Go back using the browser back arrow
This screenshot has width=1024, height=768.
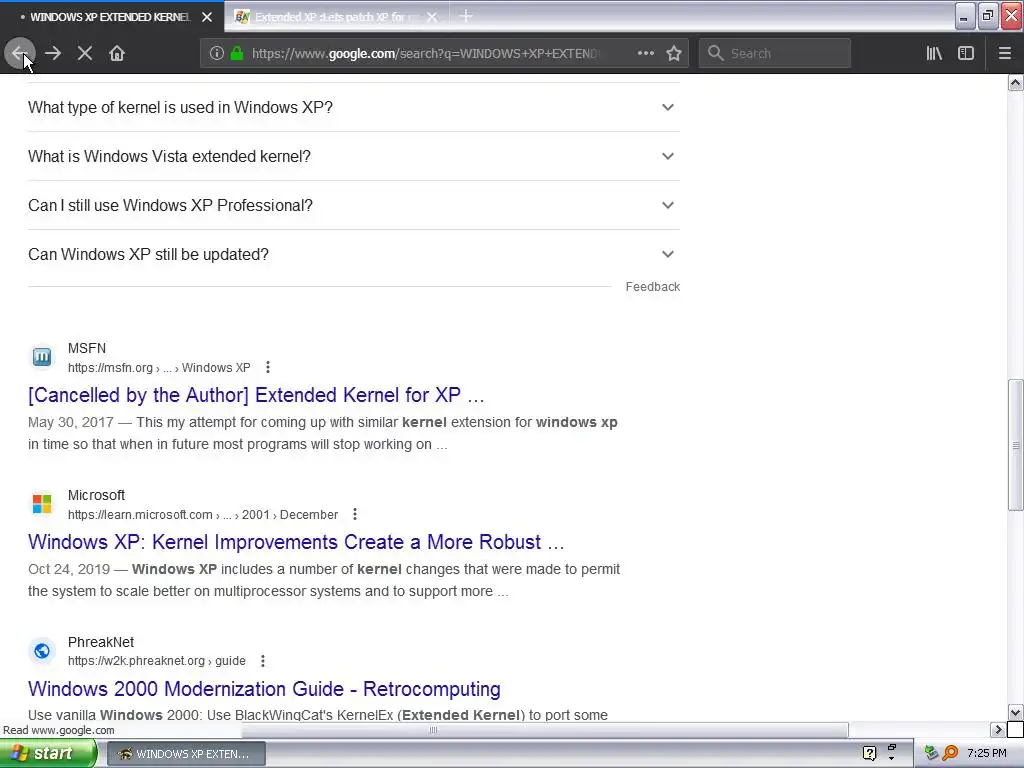[x=20, y=53]
